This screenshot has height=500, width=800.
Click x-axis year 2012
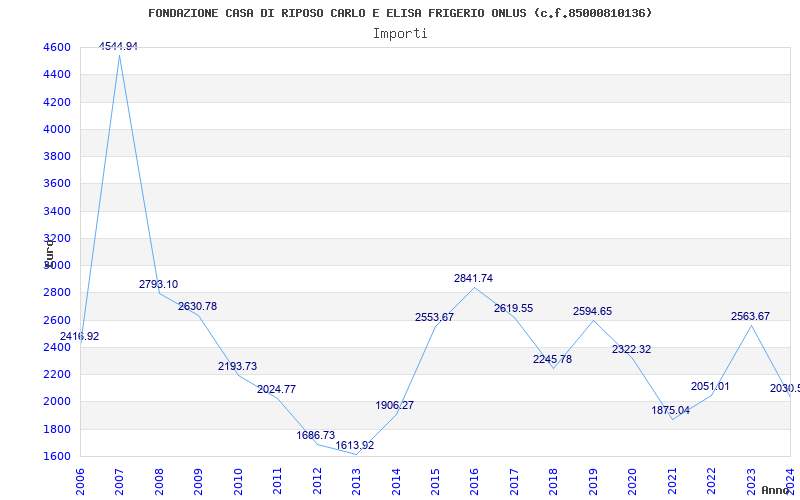coord(317,482)
